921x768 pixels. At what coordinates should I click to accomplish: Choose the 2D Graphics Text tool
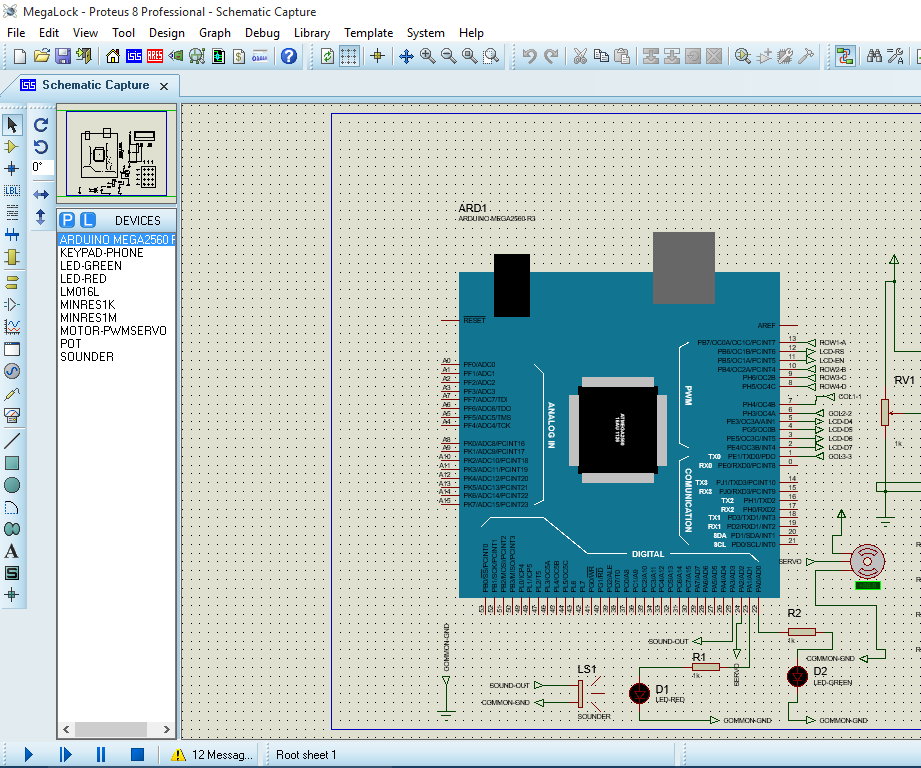(12, 551)
